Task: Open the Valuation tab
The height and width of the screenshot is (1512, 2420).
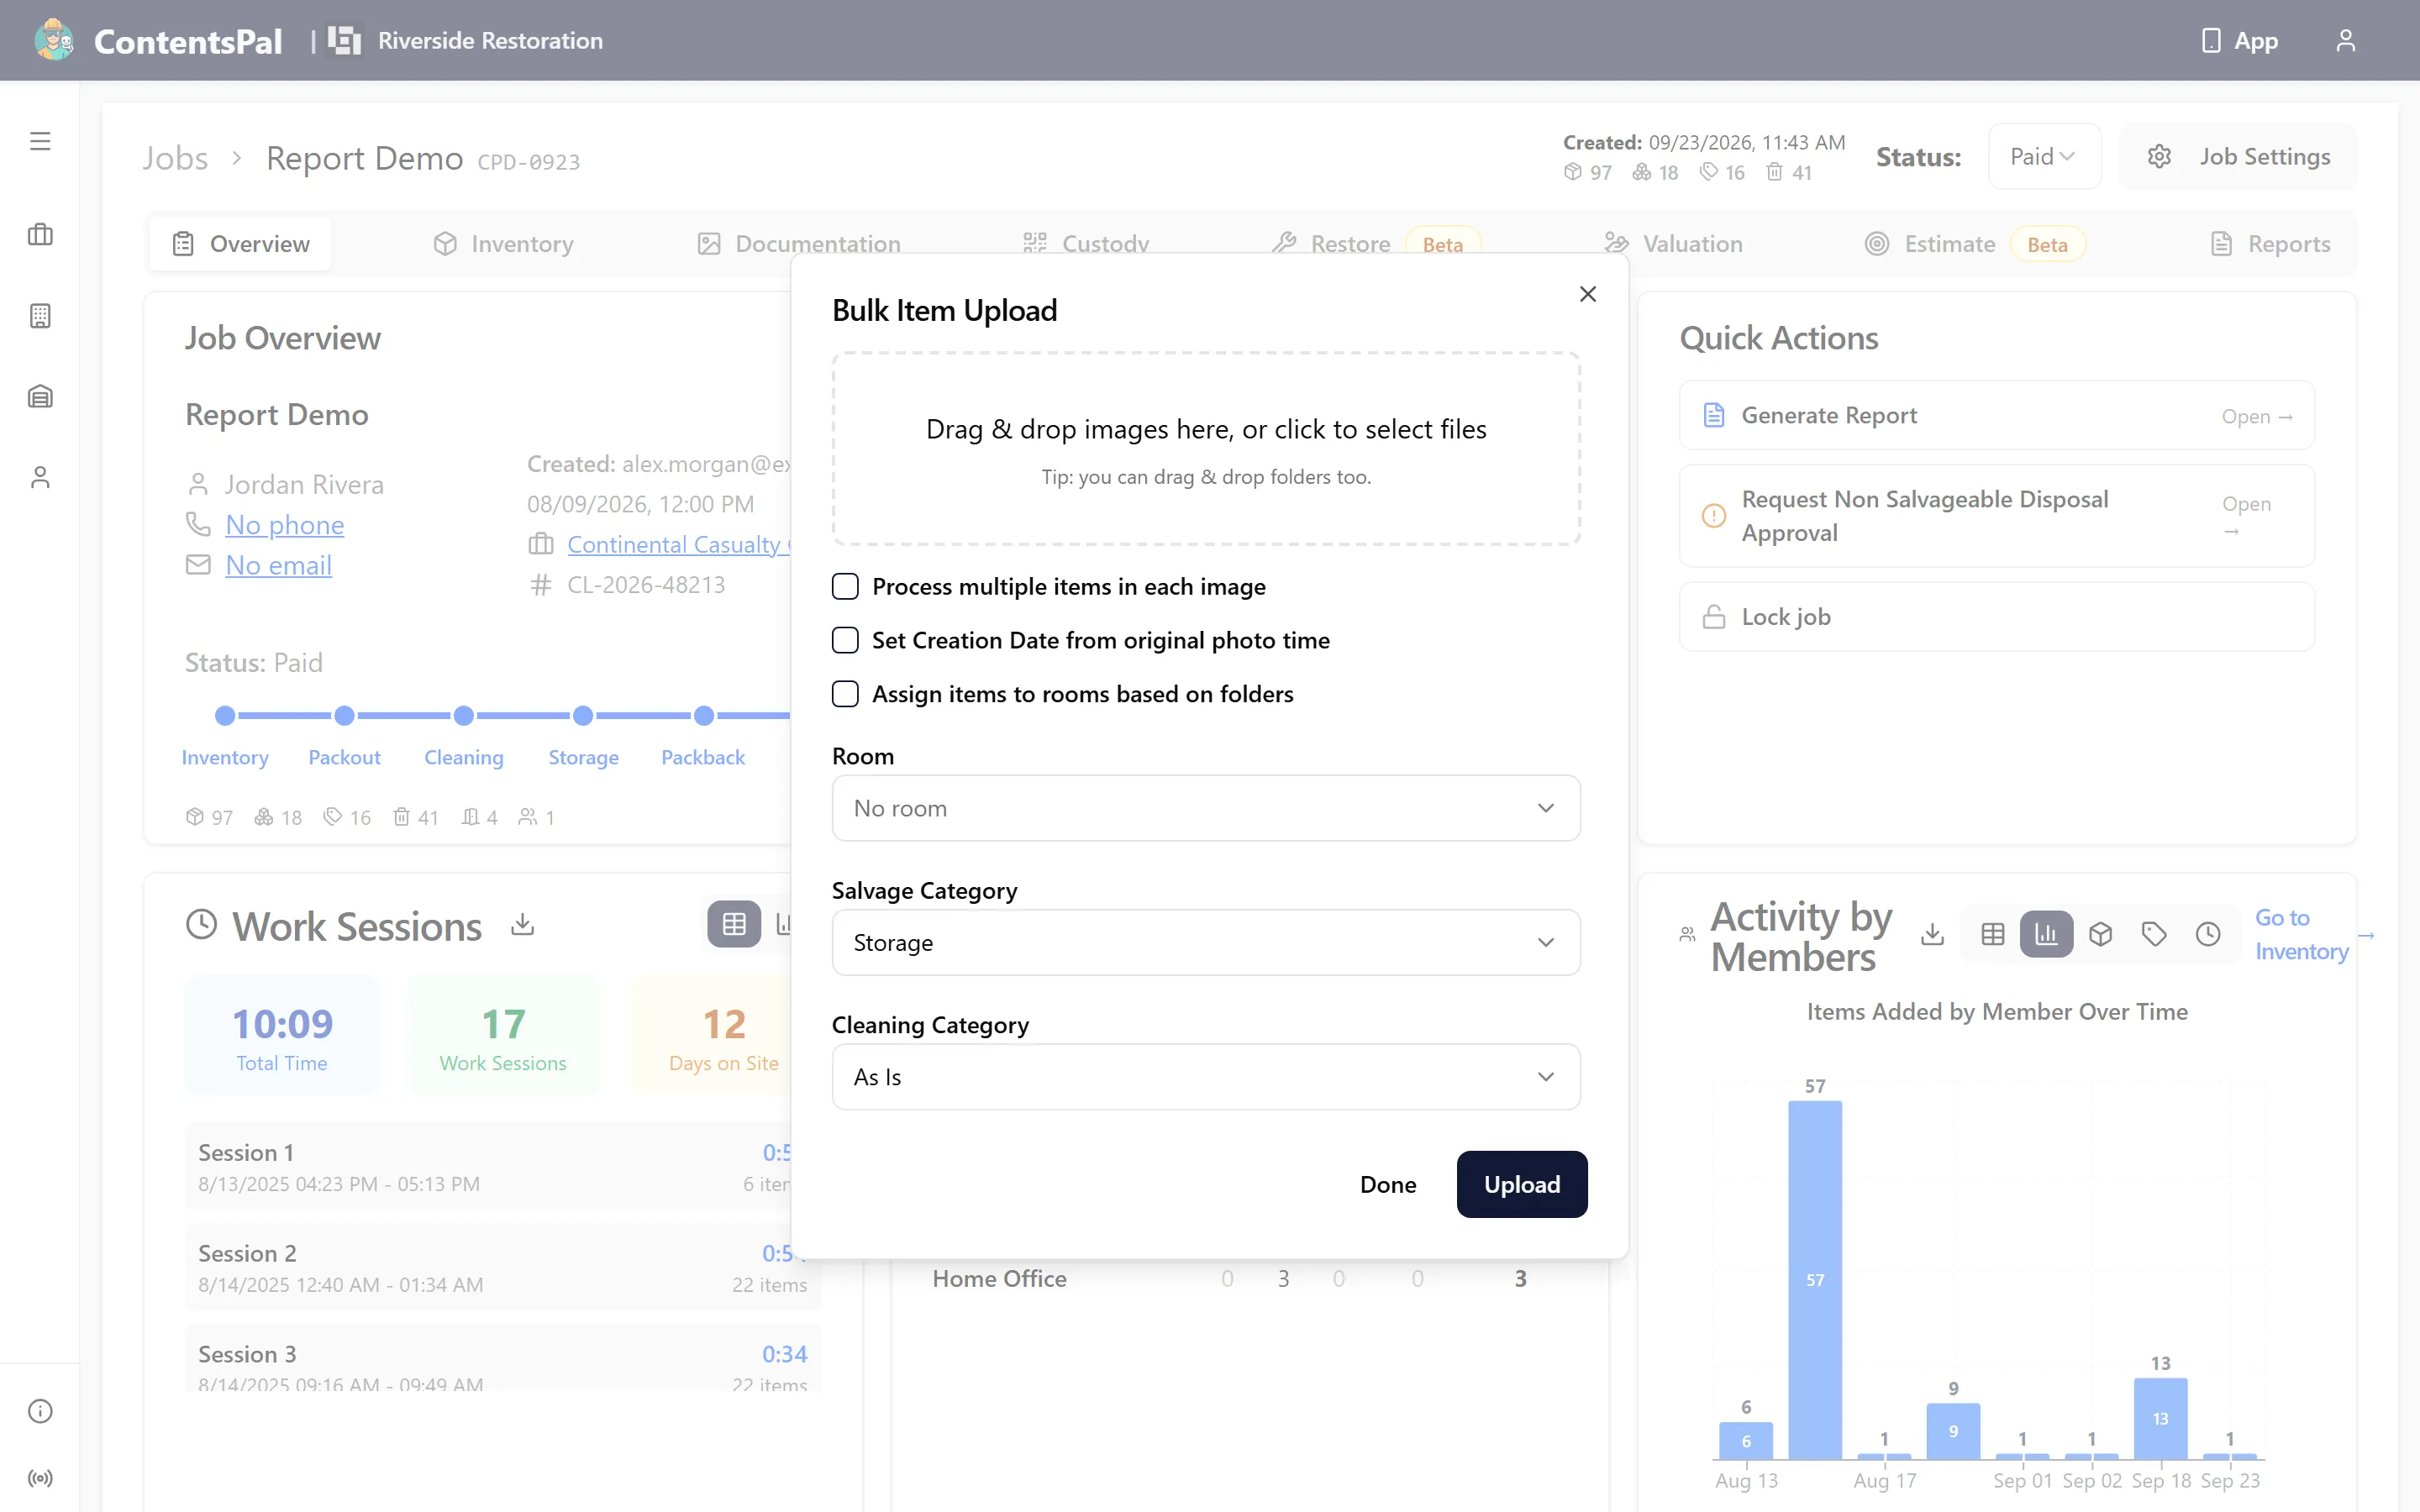Action: click(1674, 244)
